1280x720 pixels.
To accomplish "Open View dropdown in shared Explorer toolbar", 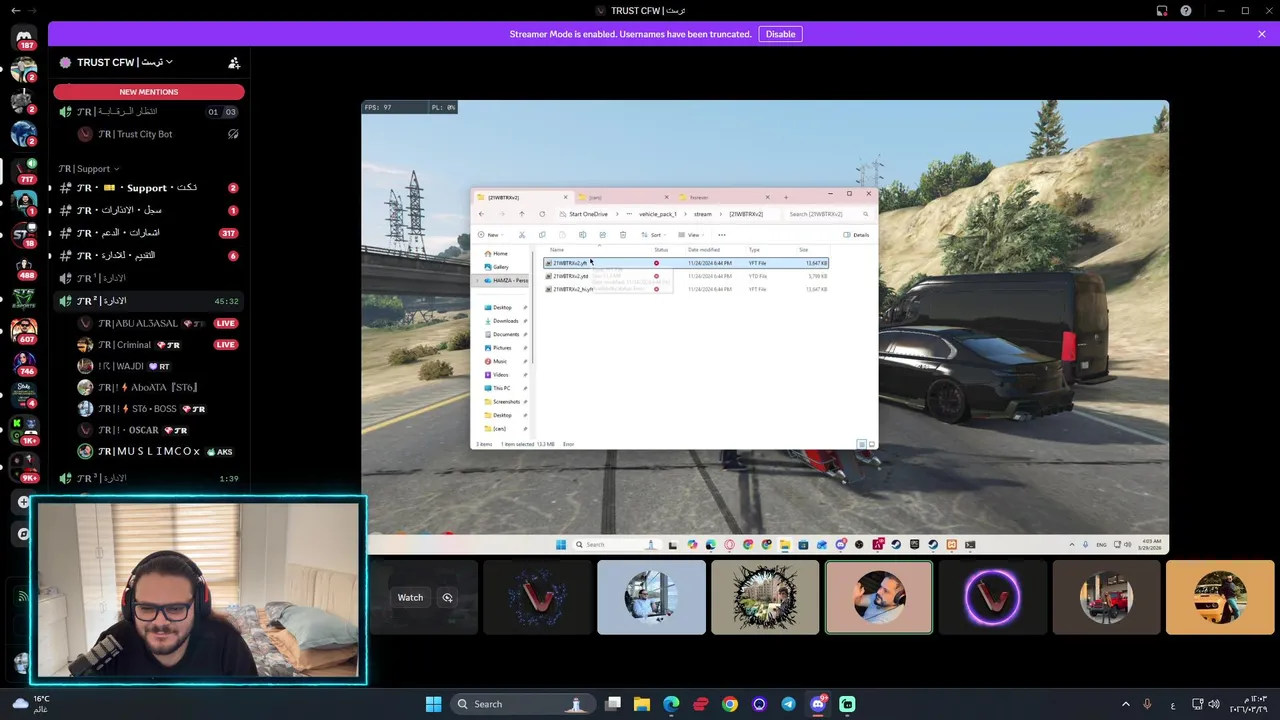I will point(692,235).
